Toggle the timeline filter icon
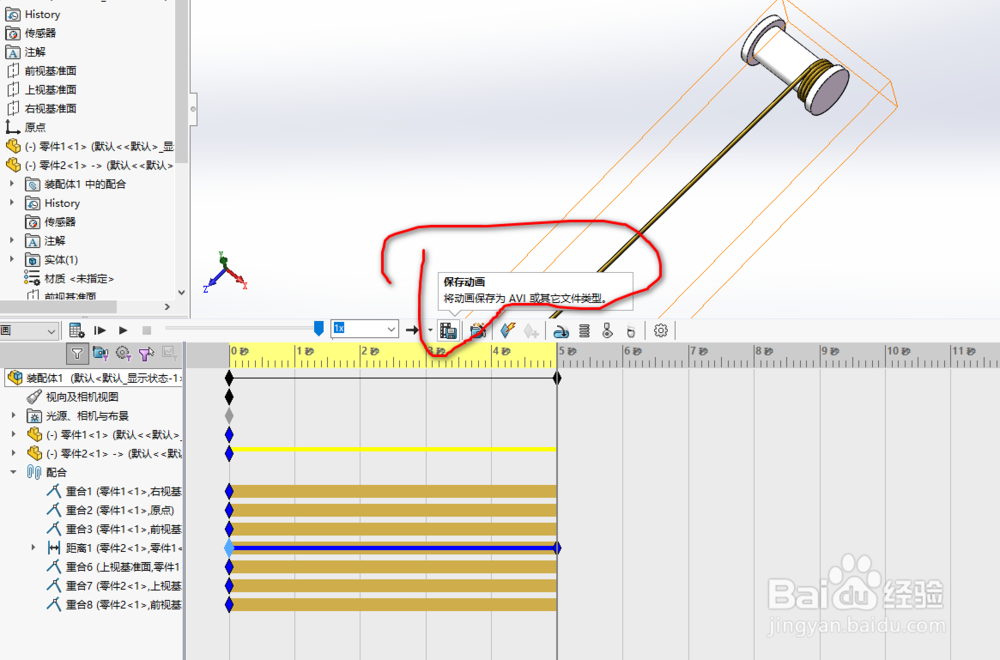This screenshot has width=1000, height=660. (x=77, y=353)
